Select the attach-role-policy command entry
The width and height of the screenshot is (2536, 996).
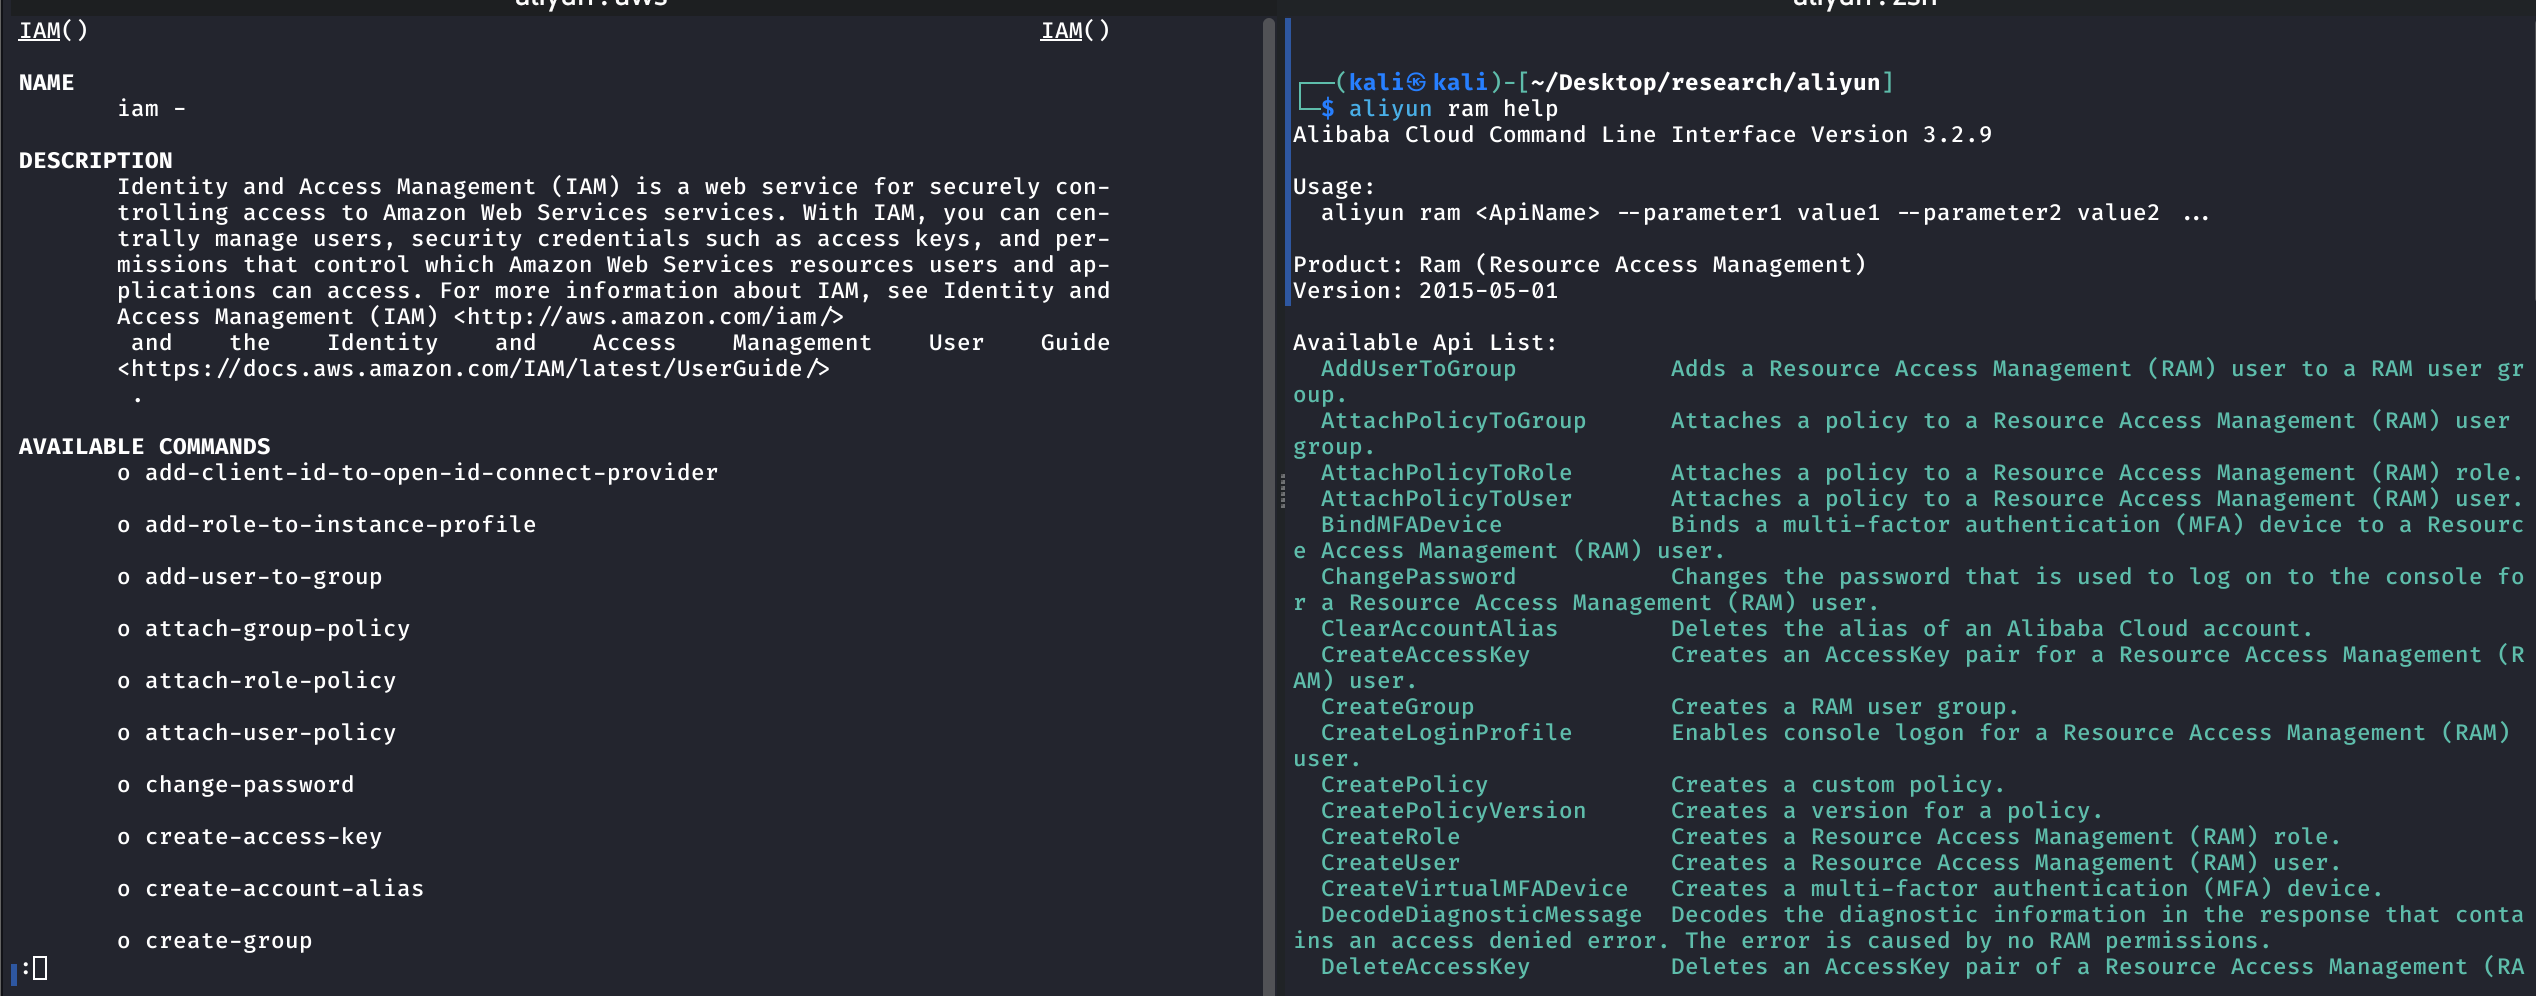click(x=270, y=681)
